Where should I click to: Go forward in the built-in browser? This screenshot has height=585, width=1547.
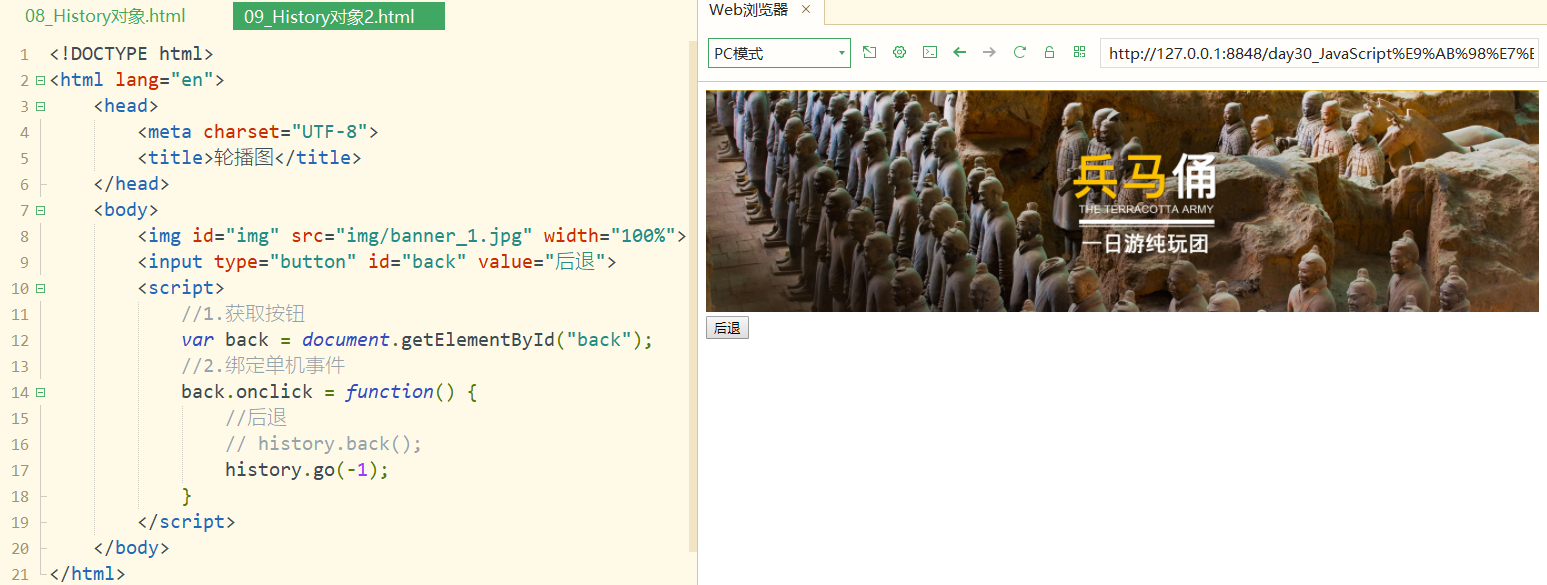click(989, 52)
